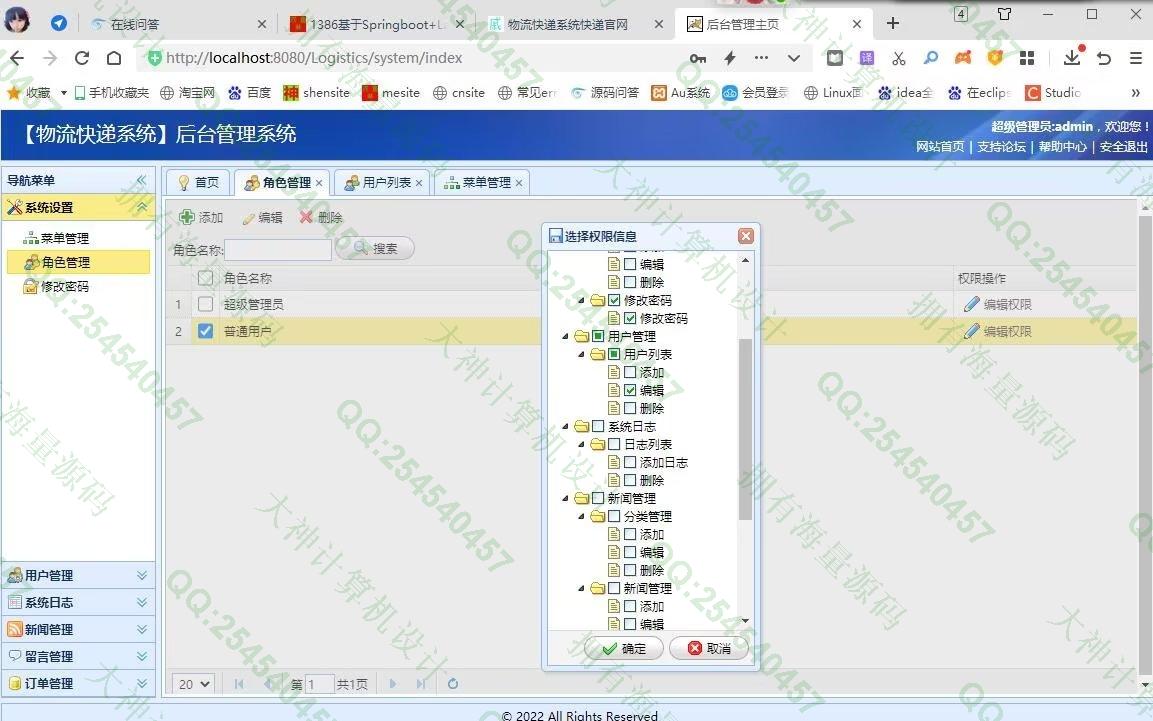Image resolution: width=1153 pixels, height=721 pixels.
Task: Collapse 用户列表 node arrow in permission tree
Action: [582, 354]
